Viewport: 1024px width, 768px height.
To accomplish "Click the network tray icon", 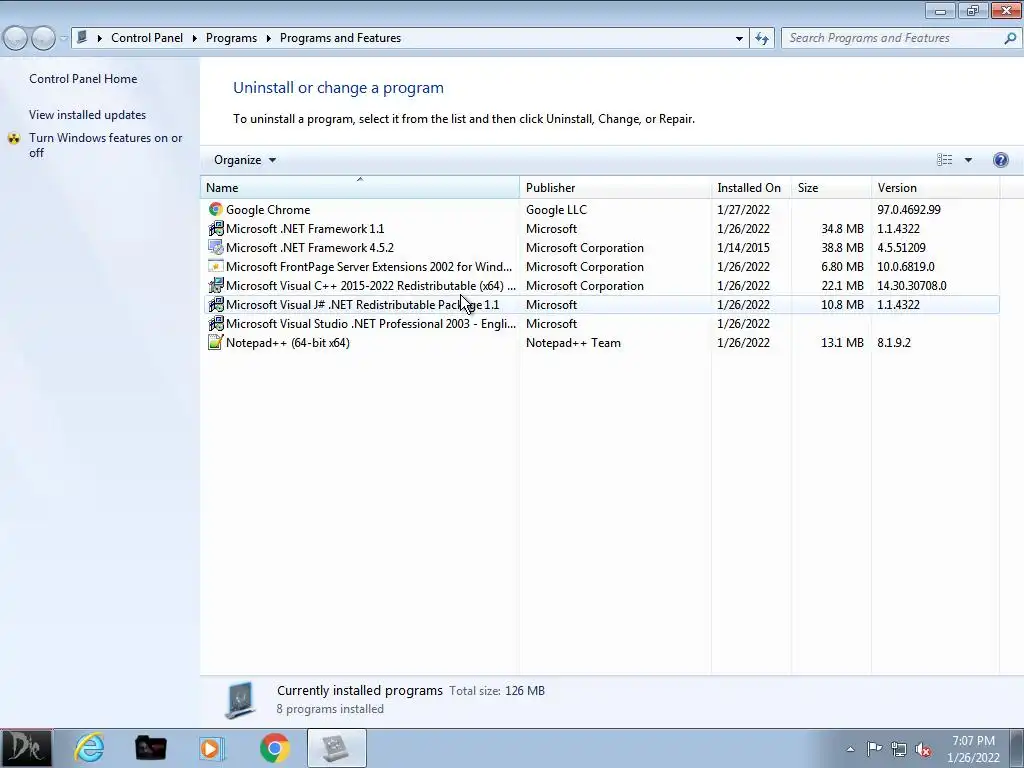I will pos(899,750).
